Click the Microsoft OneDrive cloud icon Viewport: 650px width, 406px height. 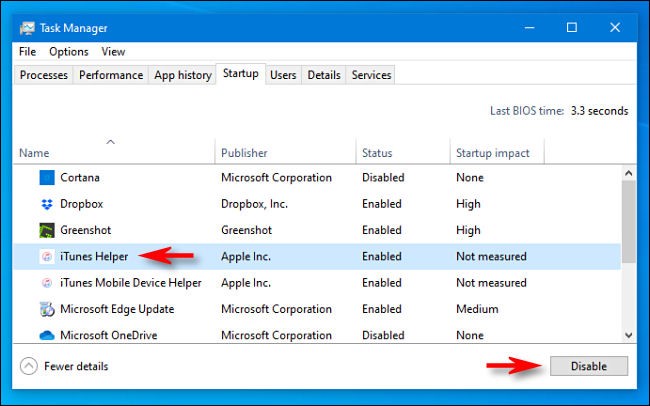pos(47,335)
